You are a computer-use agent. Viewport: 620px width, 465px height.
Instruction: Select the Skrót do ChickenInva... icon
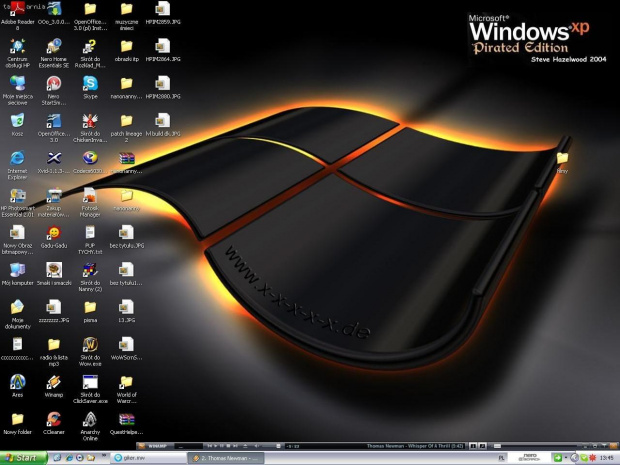coord(90,128)
